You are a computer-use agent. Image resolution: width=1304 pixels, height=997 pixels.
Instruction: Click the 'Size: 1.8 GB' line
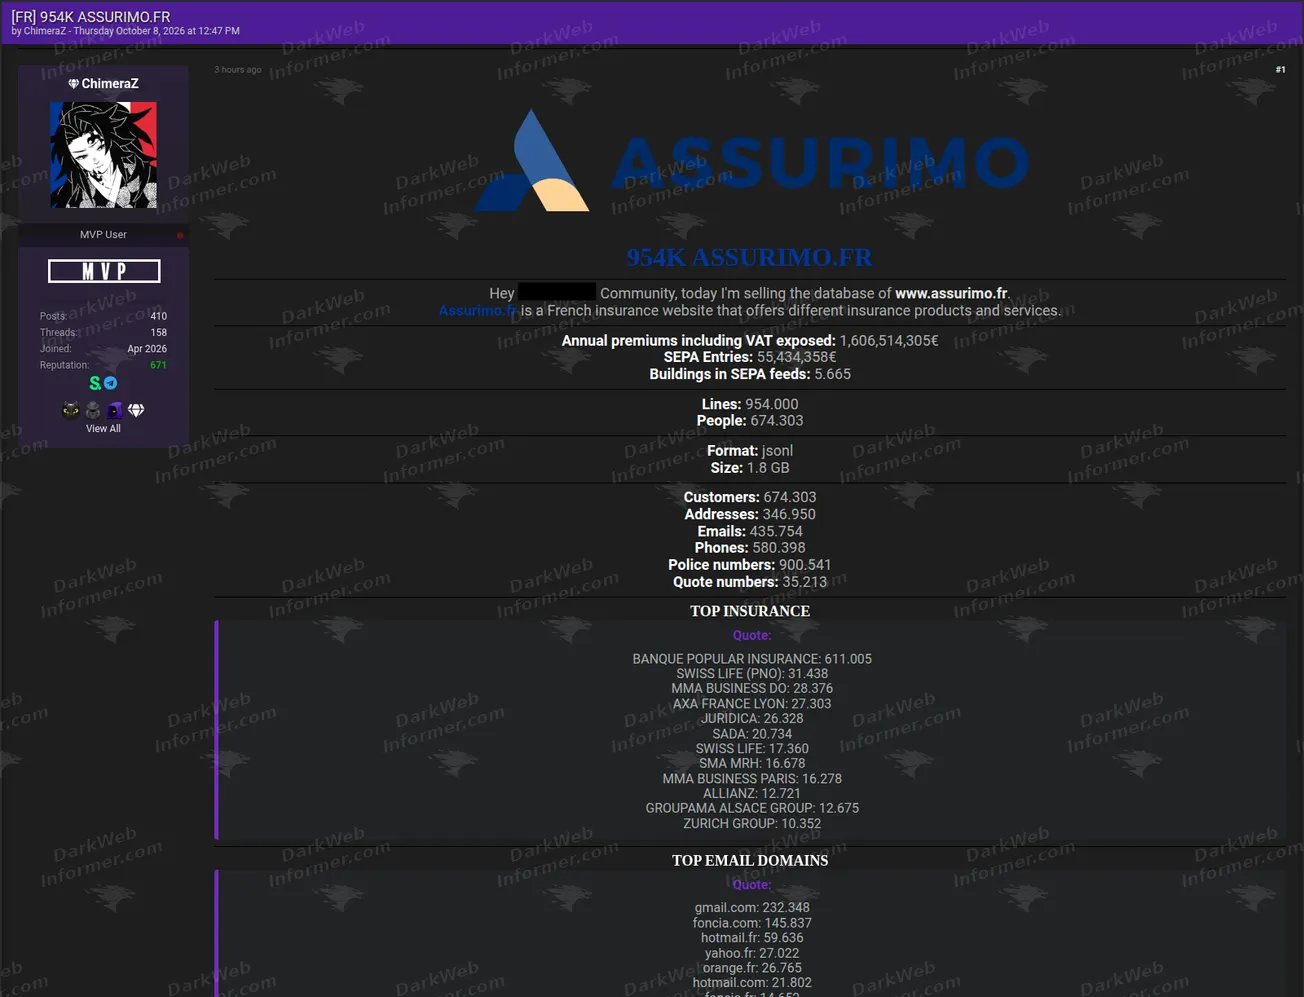750,468
